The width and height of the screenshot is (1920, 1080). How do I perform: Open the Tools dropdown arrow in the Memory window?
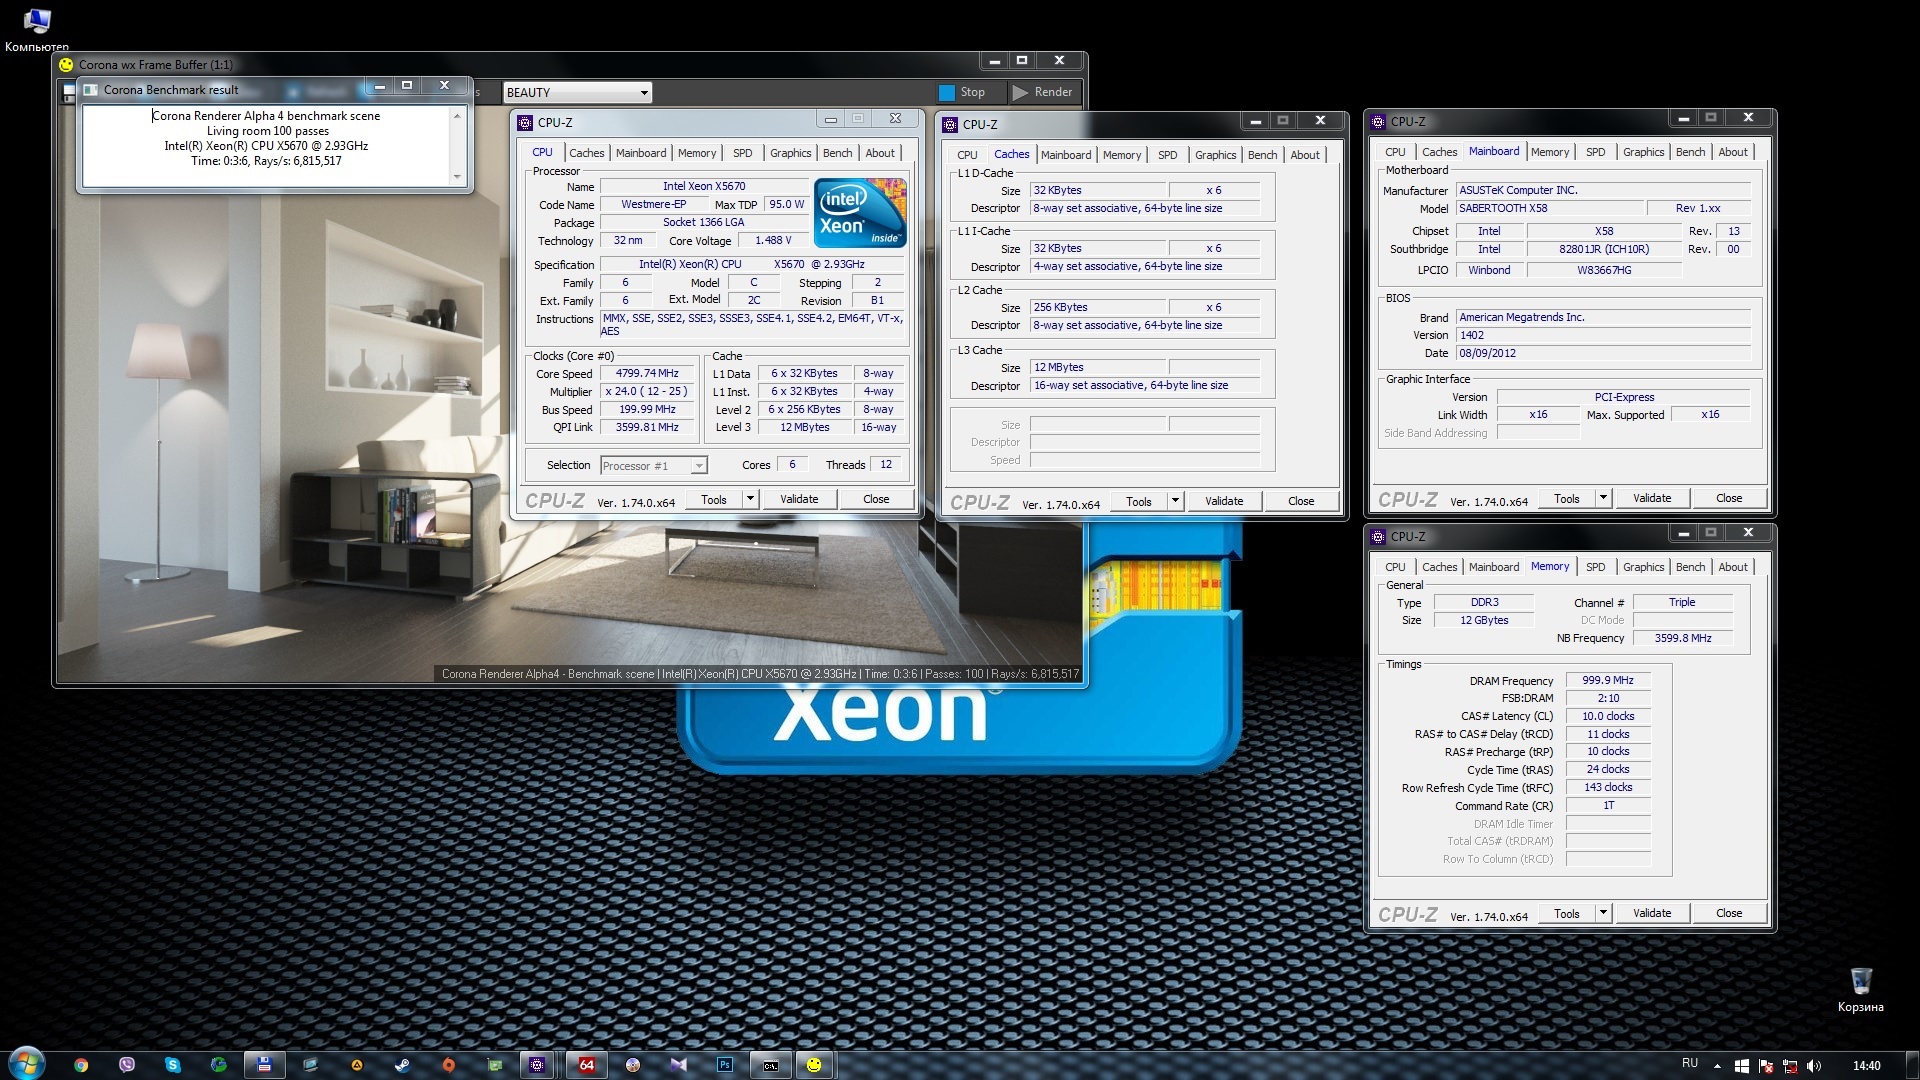tap(1602, 913)
